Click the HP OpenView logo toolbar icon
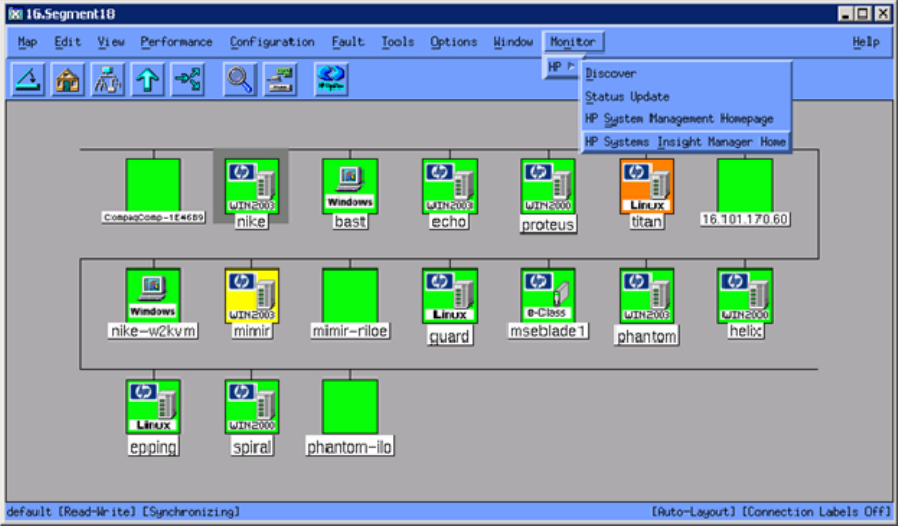This screenshot has height=526, width=898. click(331, 79)
